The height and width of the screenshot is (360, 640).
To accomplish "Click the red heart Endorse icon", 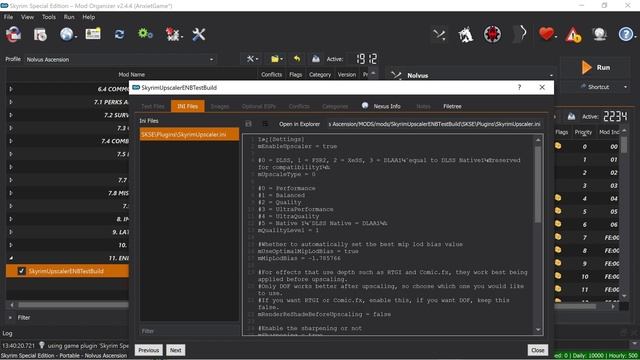I will pos(546,33).
